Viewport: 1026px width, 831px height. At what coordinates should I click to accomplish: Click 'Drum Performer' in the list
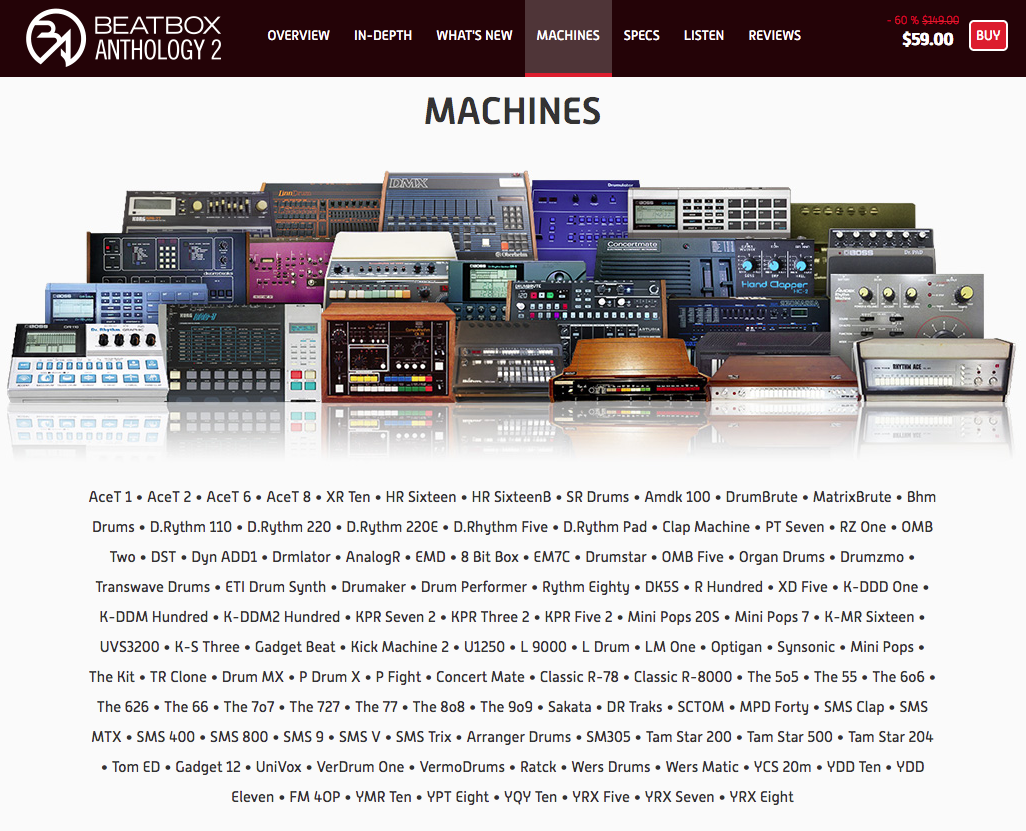474,588
